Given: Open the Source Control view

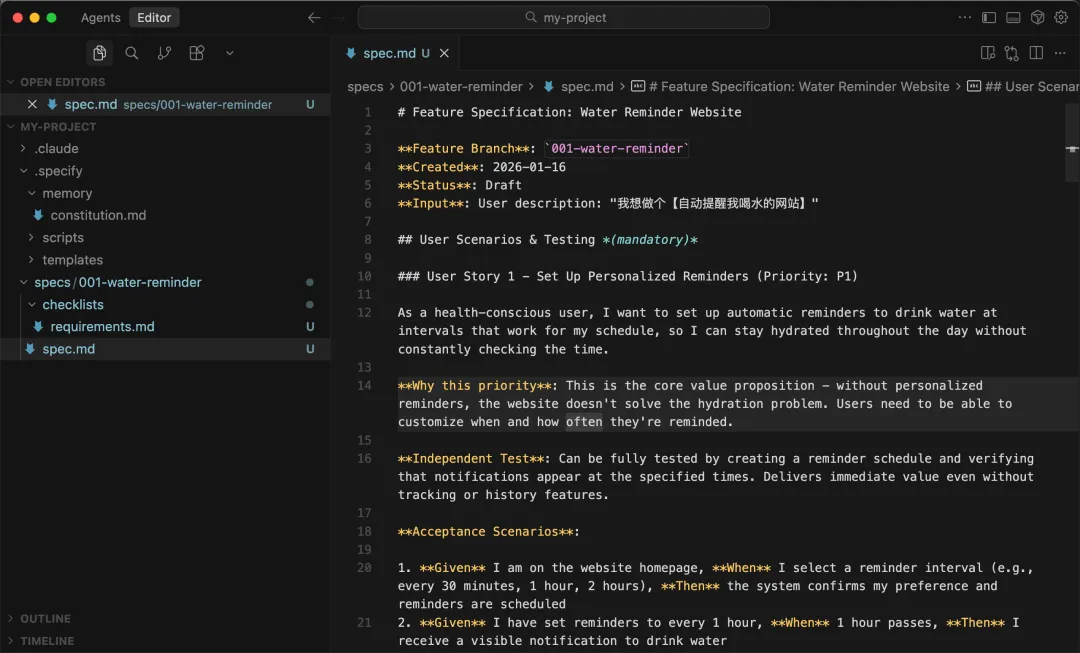Looking at the screenshot, I should click(x=164, y=53).
